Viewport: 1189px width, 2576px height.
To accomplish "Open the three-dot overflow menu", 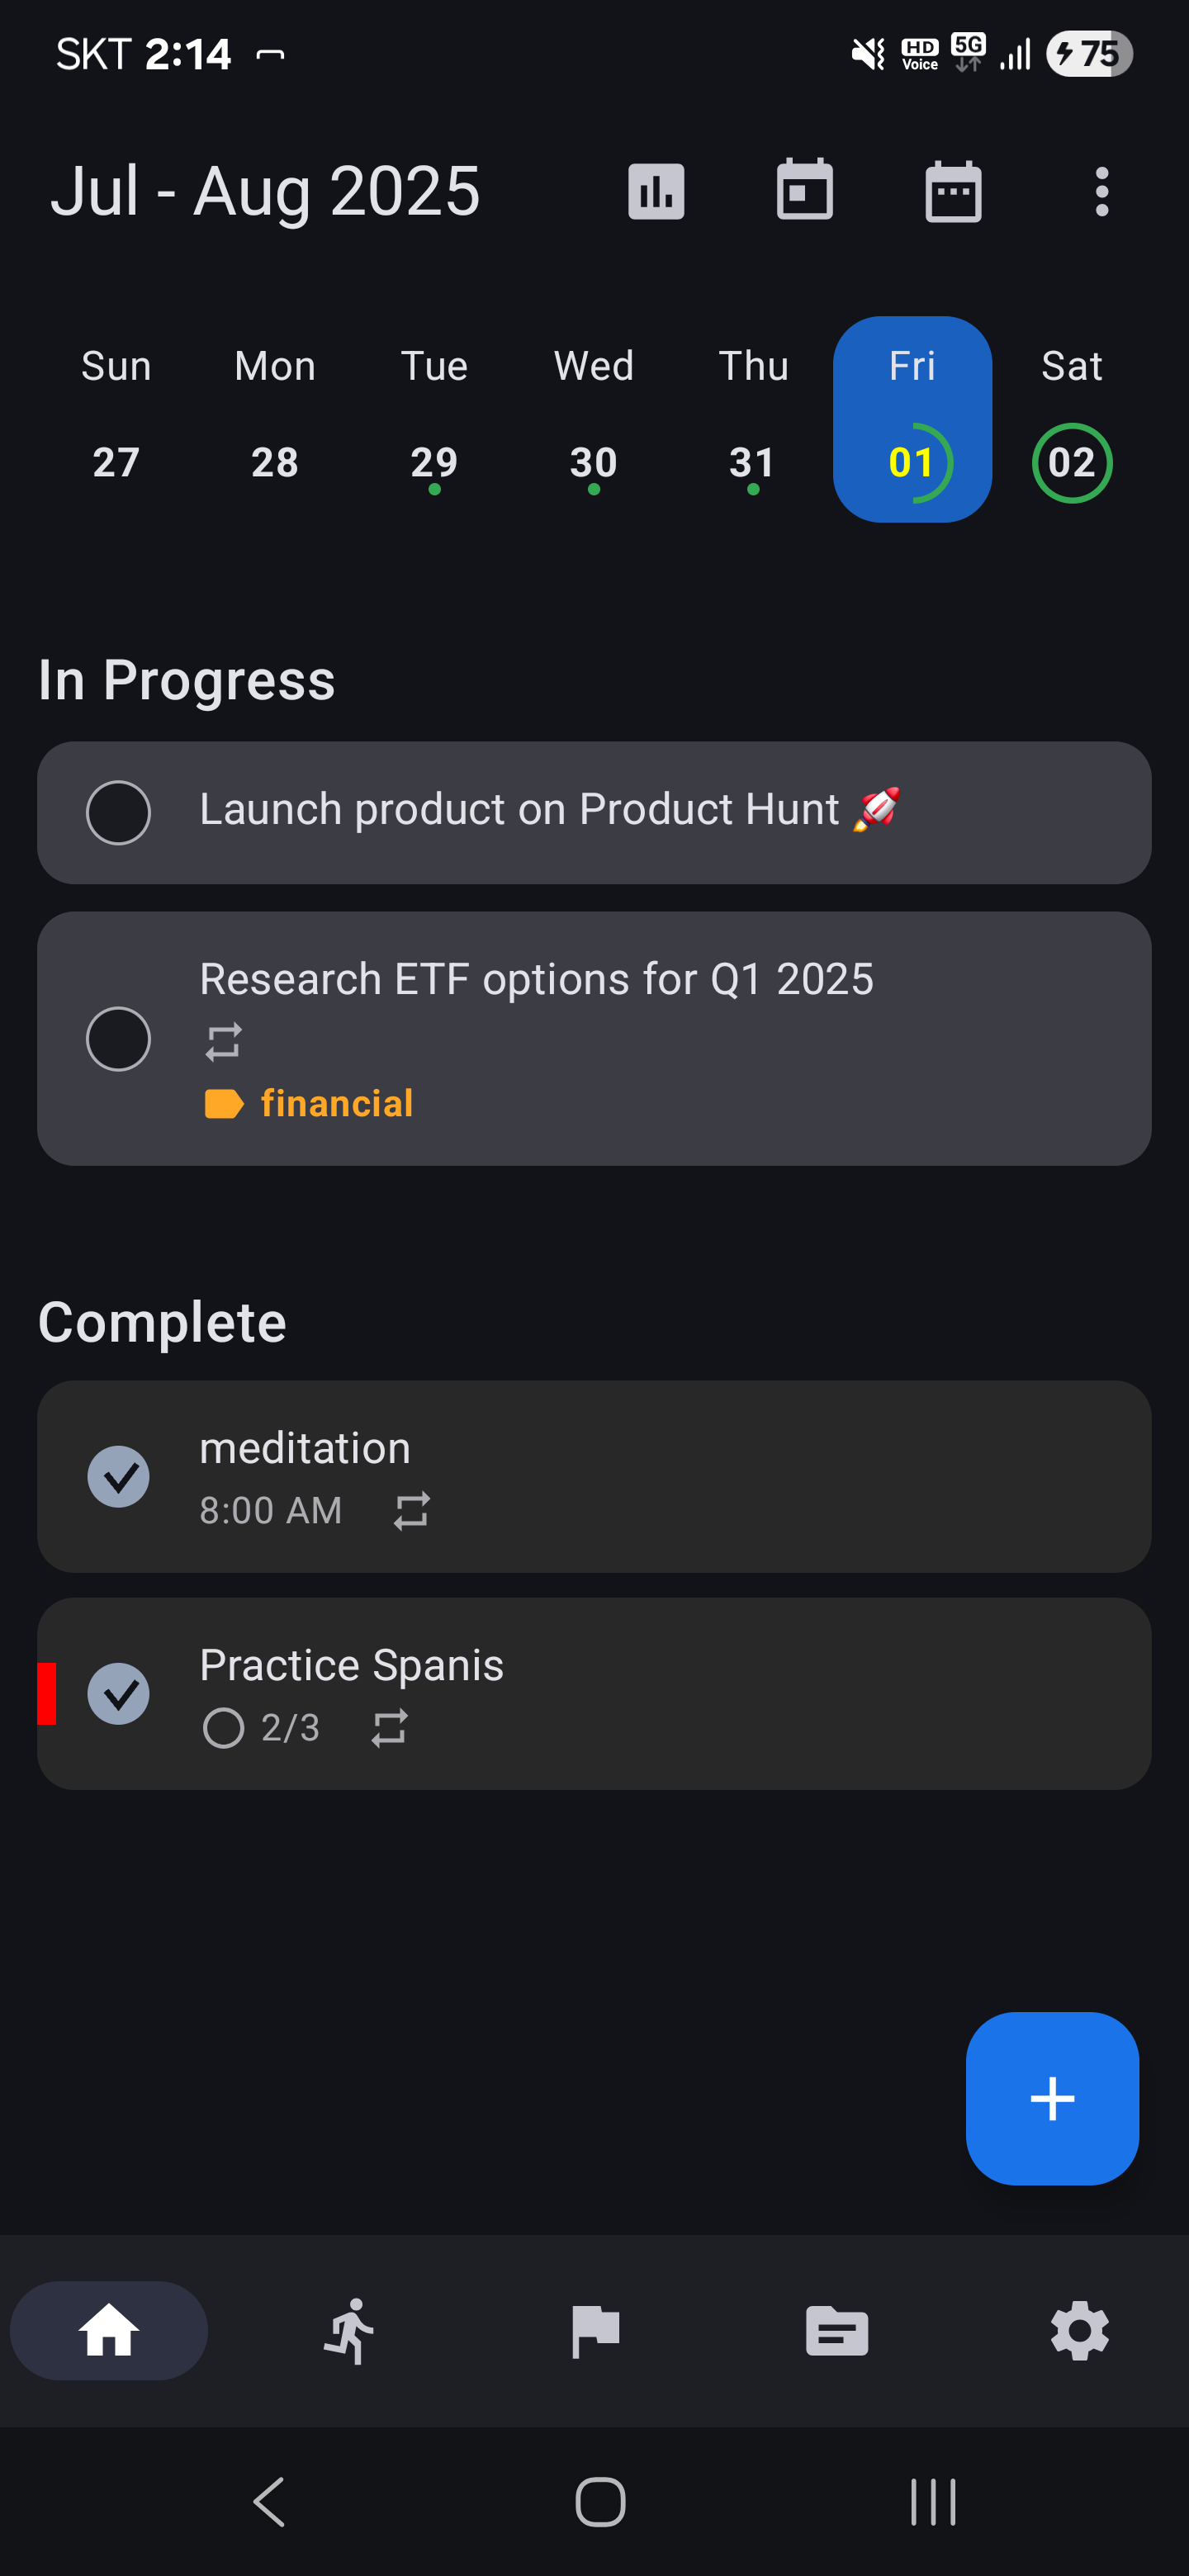I will tap(1101, 191).
